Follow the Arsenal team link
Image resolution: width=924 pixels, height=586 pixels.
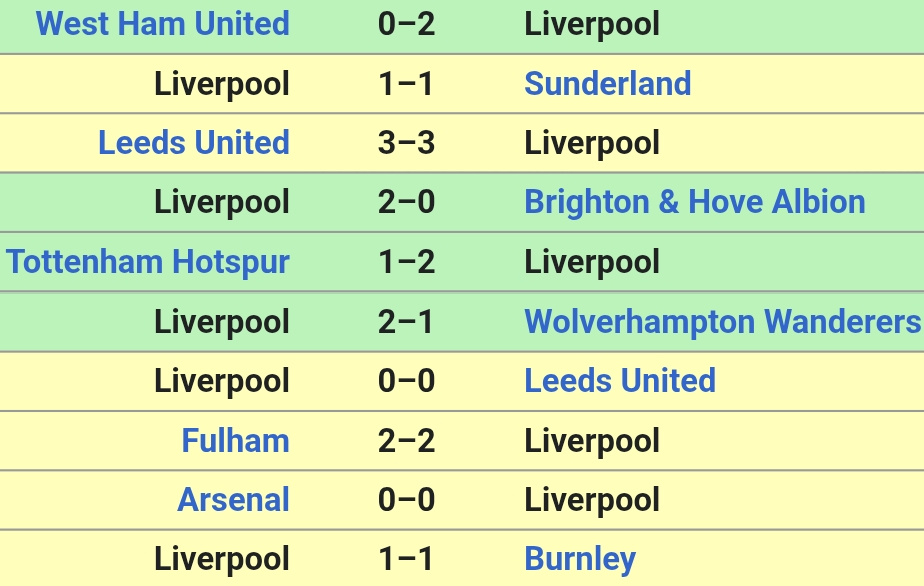point(233,499)
